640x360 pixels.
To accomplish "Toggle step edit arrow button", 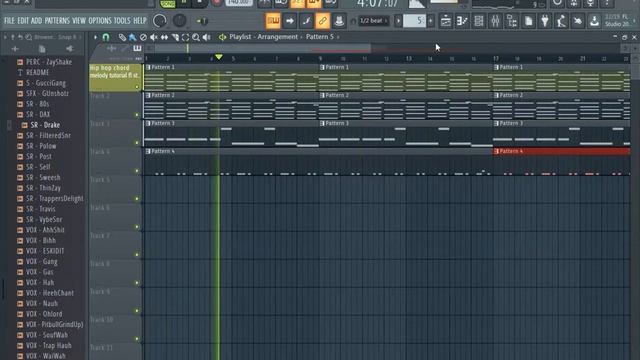I will pyautogui.click(x=289, y=21).
